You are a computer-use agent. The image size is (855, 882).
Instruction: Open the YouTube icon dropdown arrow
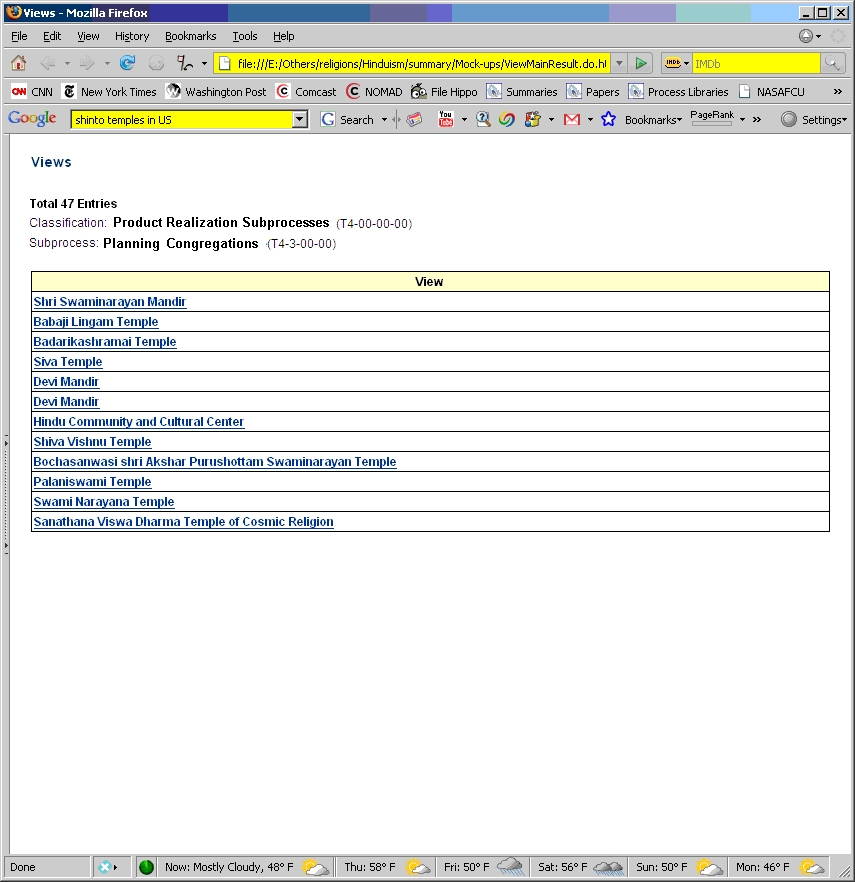[464, 120]
